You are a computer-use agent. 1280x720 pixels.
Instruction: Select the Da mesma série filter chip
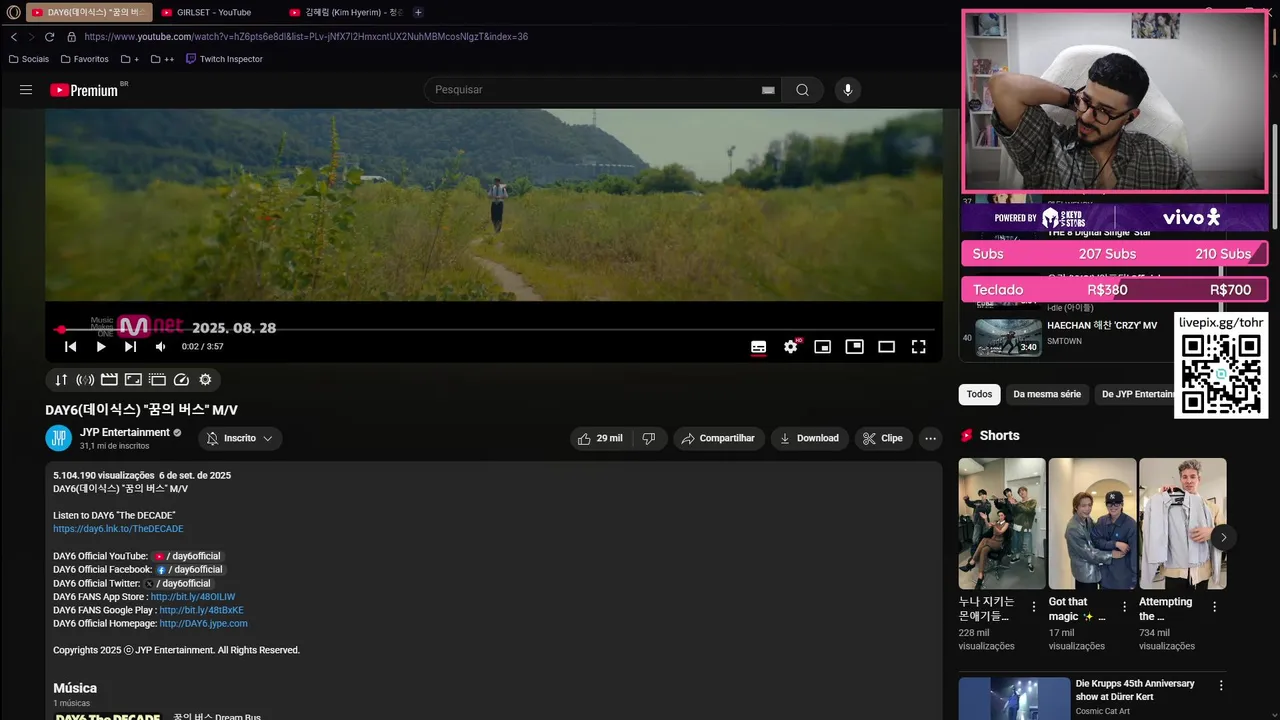click(1047, 394)
